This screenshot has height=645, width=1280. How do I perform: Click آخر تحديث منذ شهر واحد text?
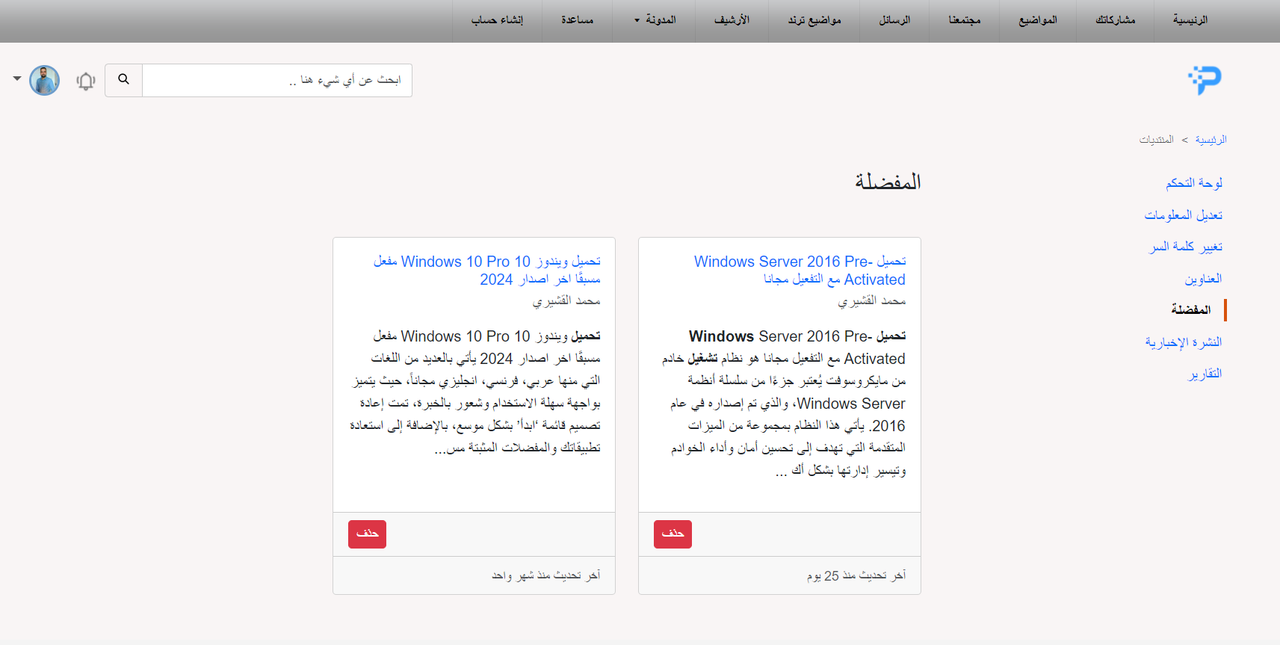546,576
